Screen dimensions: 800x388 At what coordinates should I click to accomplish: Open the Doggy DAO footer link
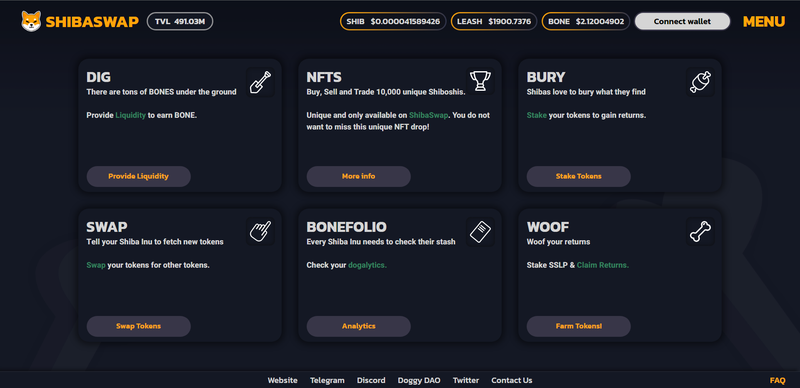[419, 380]
